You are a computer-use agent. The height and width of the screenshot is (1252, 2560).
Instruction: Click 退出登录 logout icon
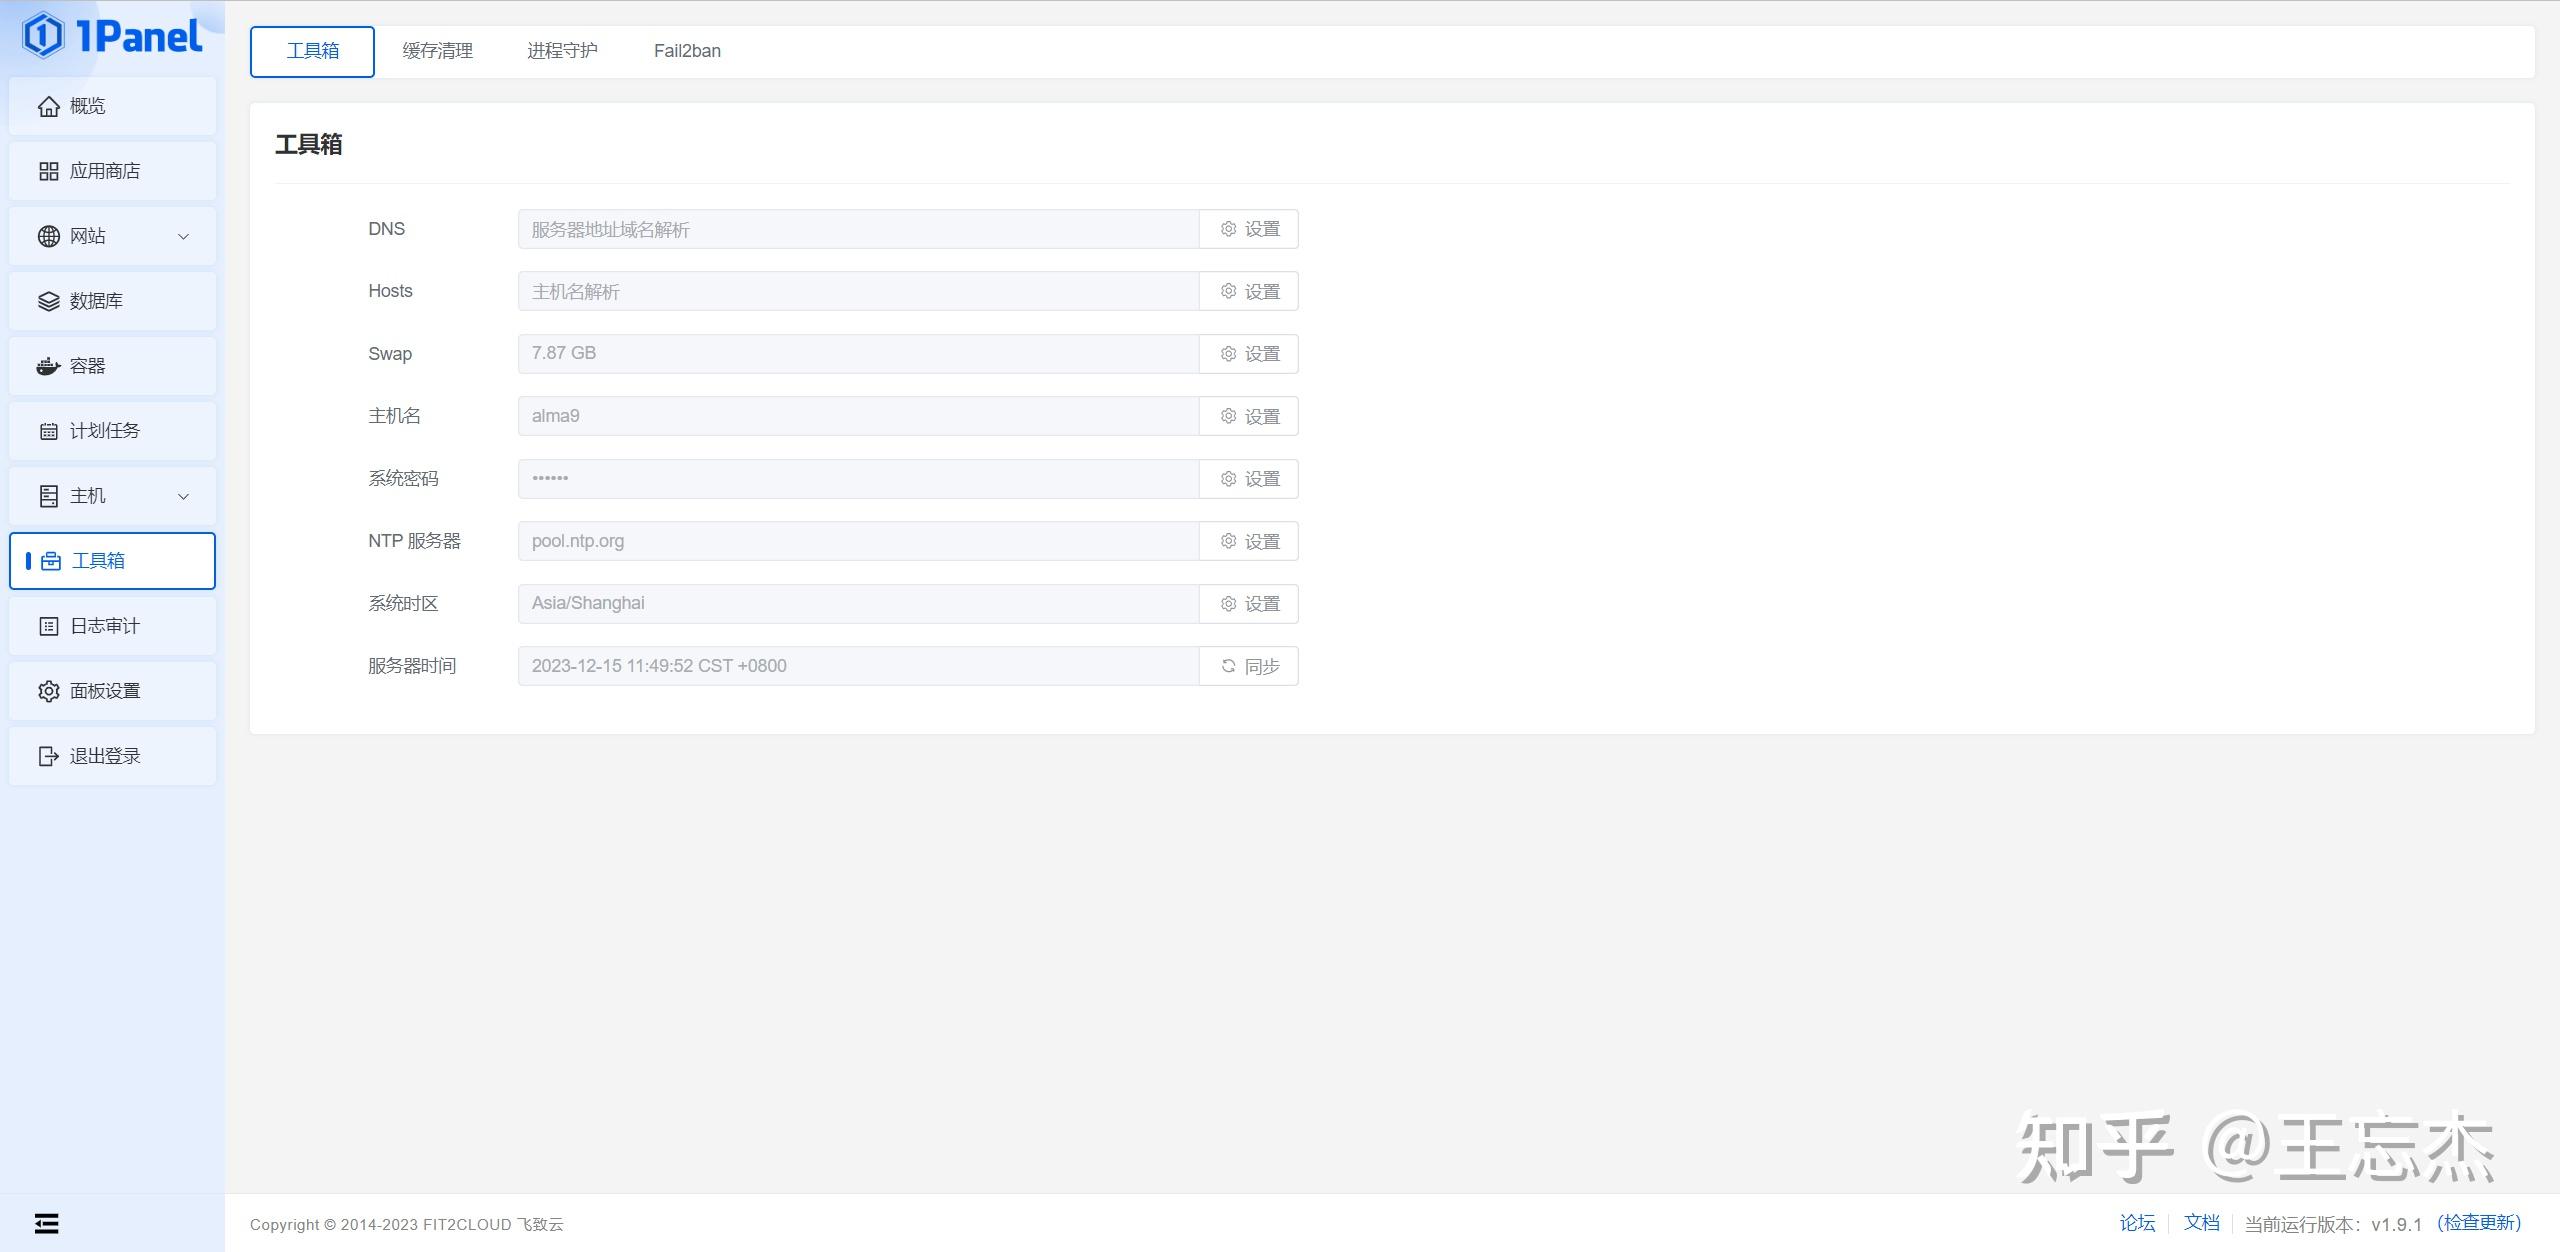click(48, 756)
